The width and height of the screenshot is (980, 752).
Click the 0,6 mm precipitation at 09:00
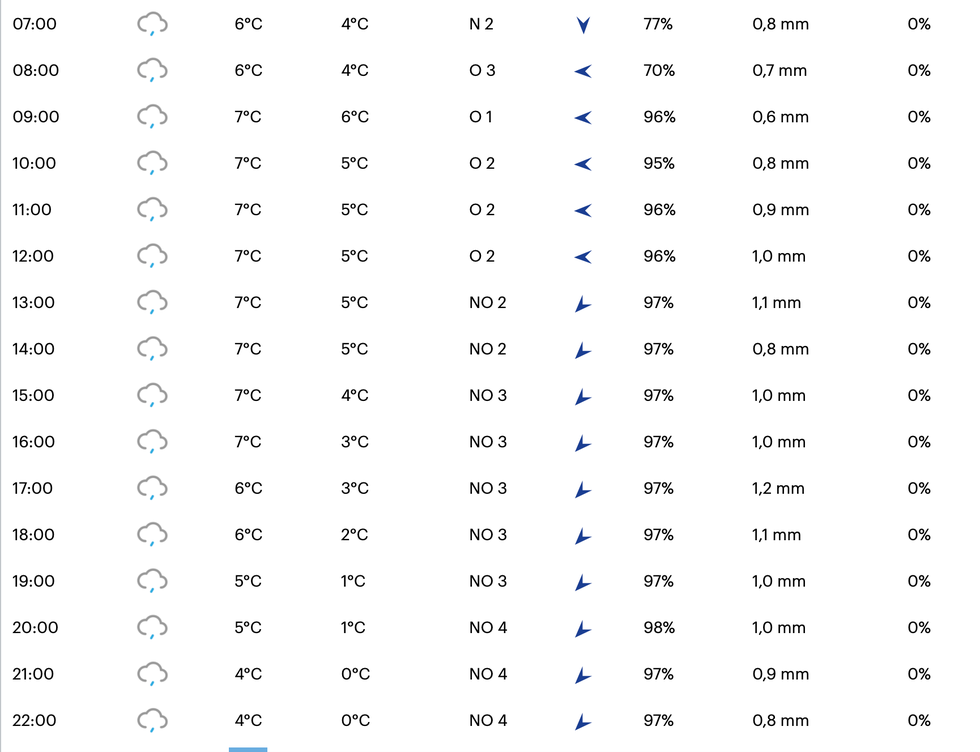(780, 117)
